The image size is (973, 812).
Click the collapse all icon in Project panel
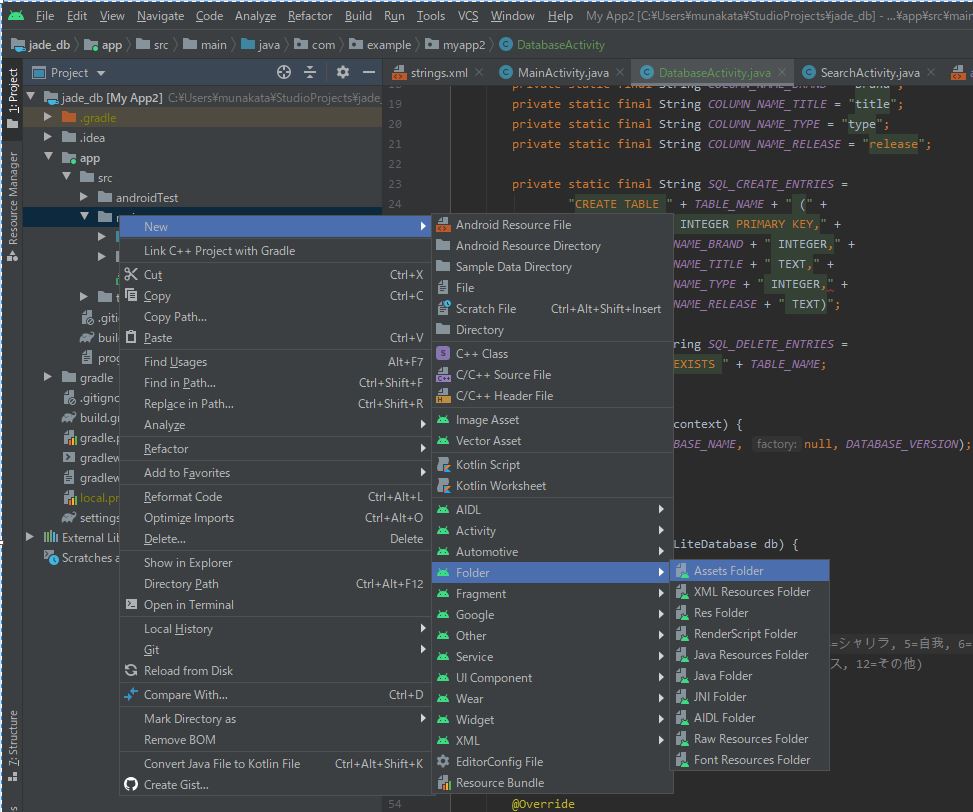[310, 72]
